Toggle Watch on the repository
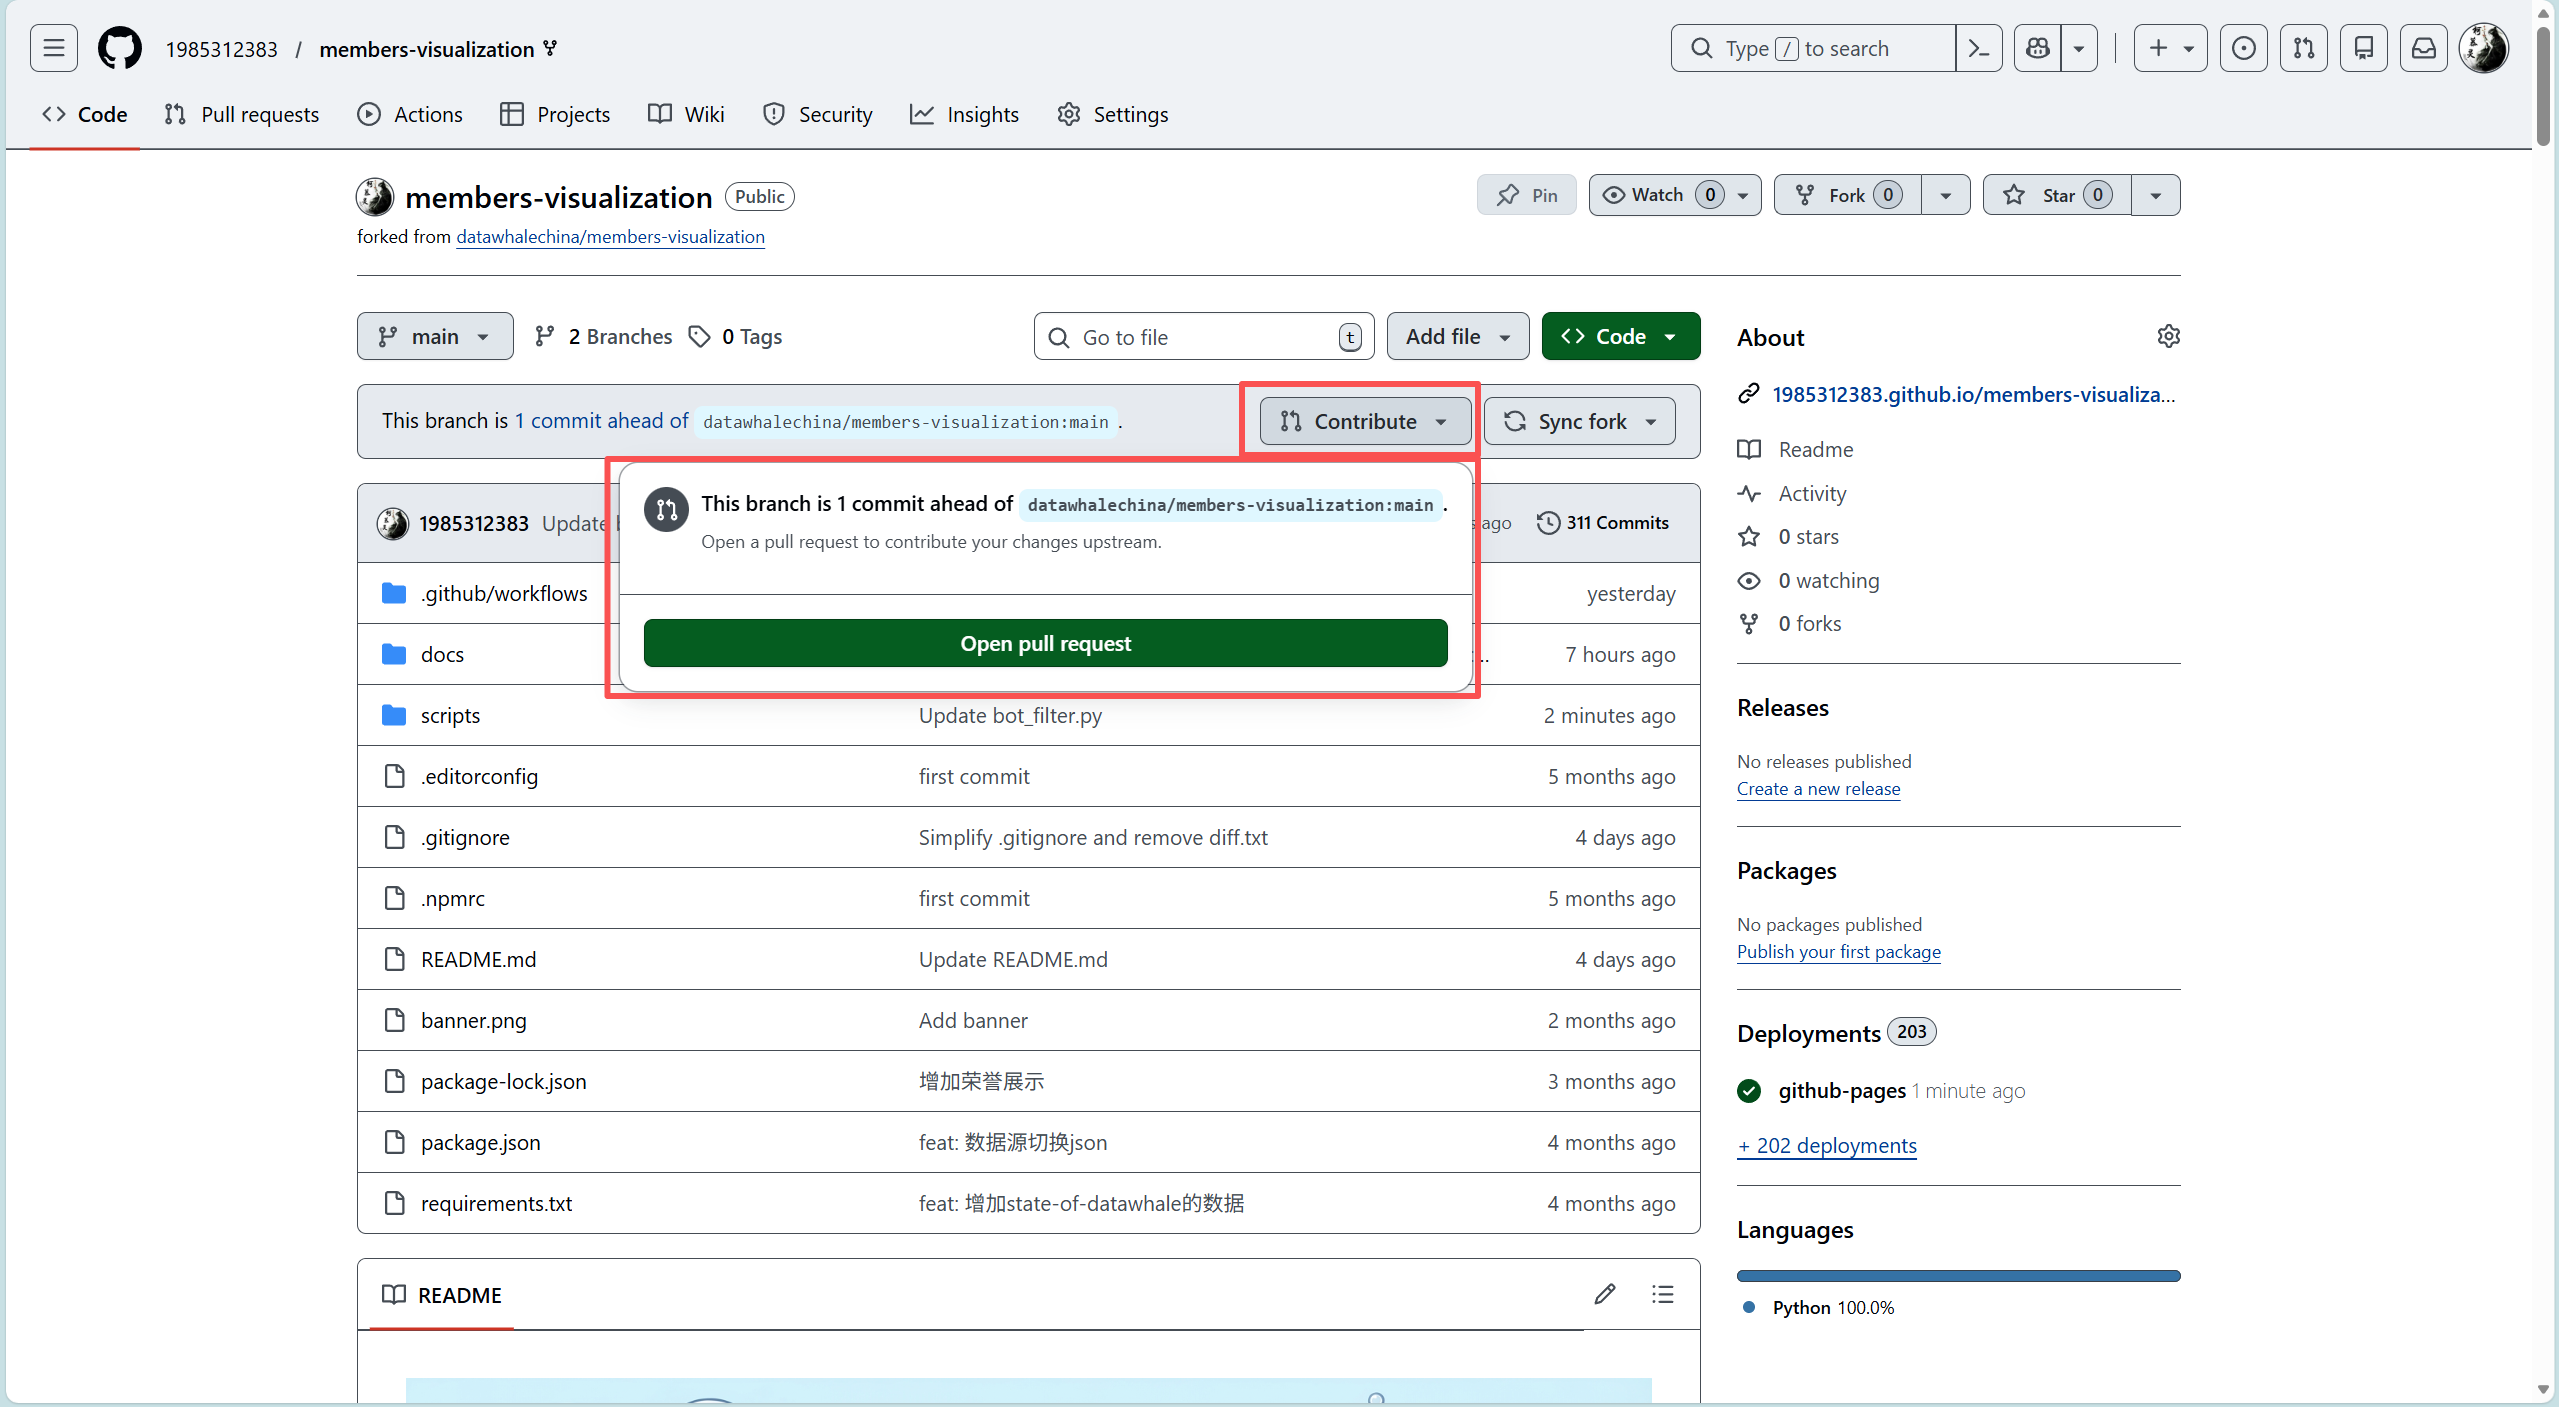2559x1407 pixels. (x=1657, y=195)
